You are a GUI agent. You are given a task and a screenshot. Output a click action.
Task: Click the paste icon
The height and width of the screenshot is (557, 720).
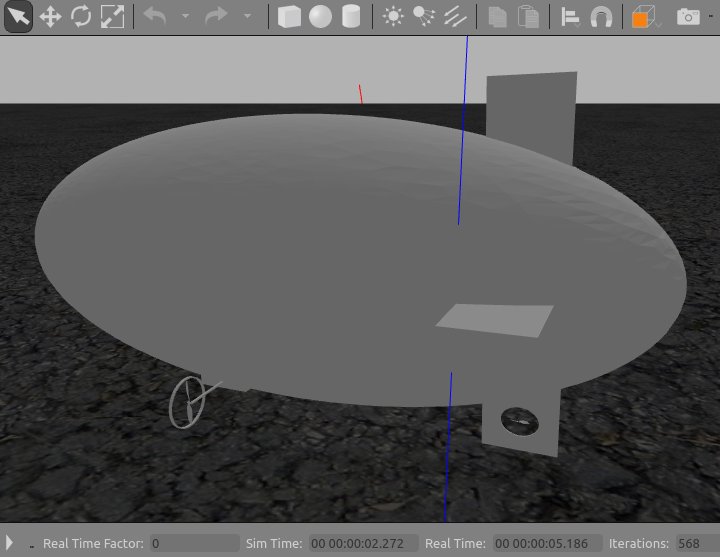point(528,17)
